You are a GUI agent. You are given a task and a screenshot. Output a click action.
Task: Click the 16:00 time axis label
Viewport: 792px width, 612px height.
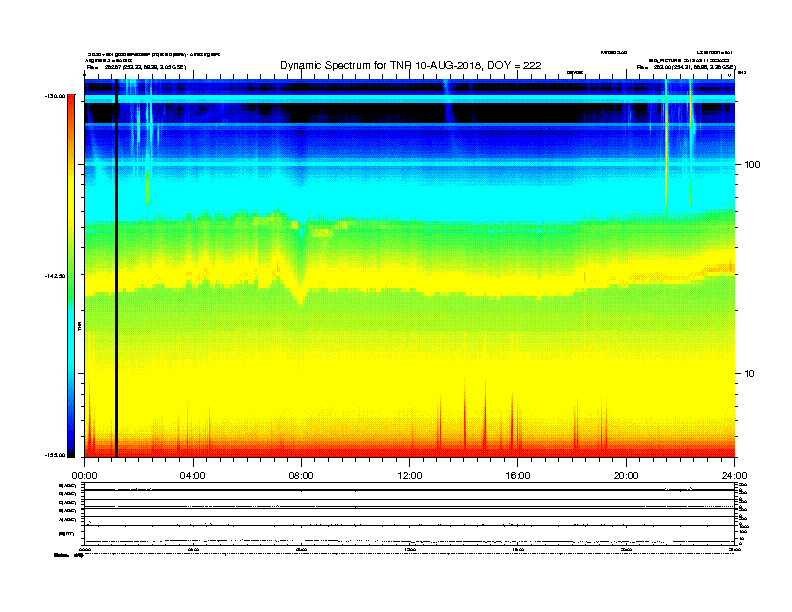[x=518, y=476]
